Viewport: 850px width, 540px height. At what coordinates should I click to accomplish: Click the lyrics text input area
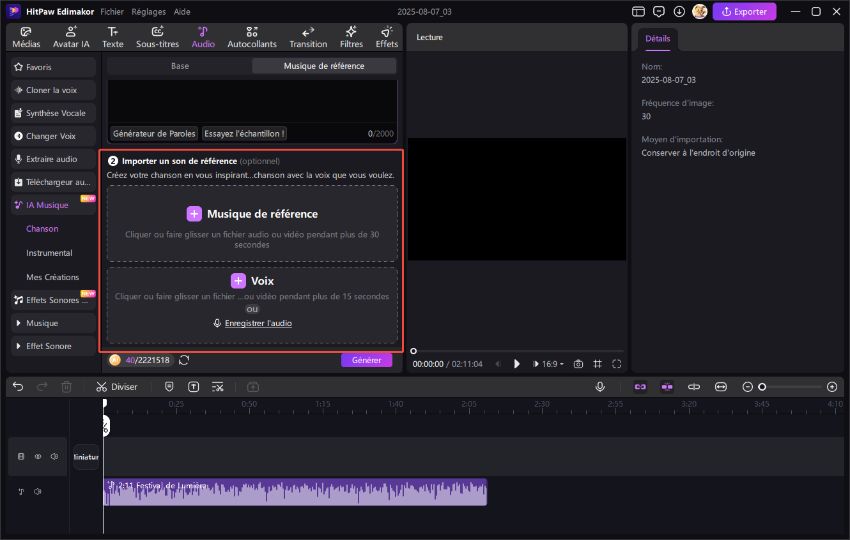[253, 102]
